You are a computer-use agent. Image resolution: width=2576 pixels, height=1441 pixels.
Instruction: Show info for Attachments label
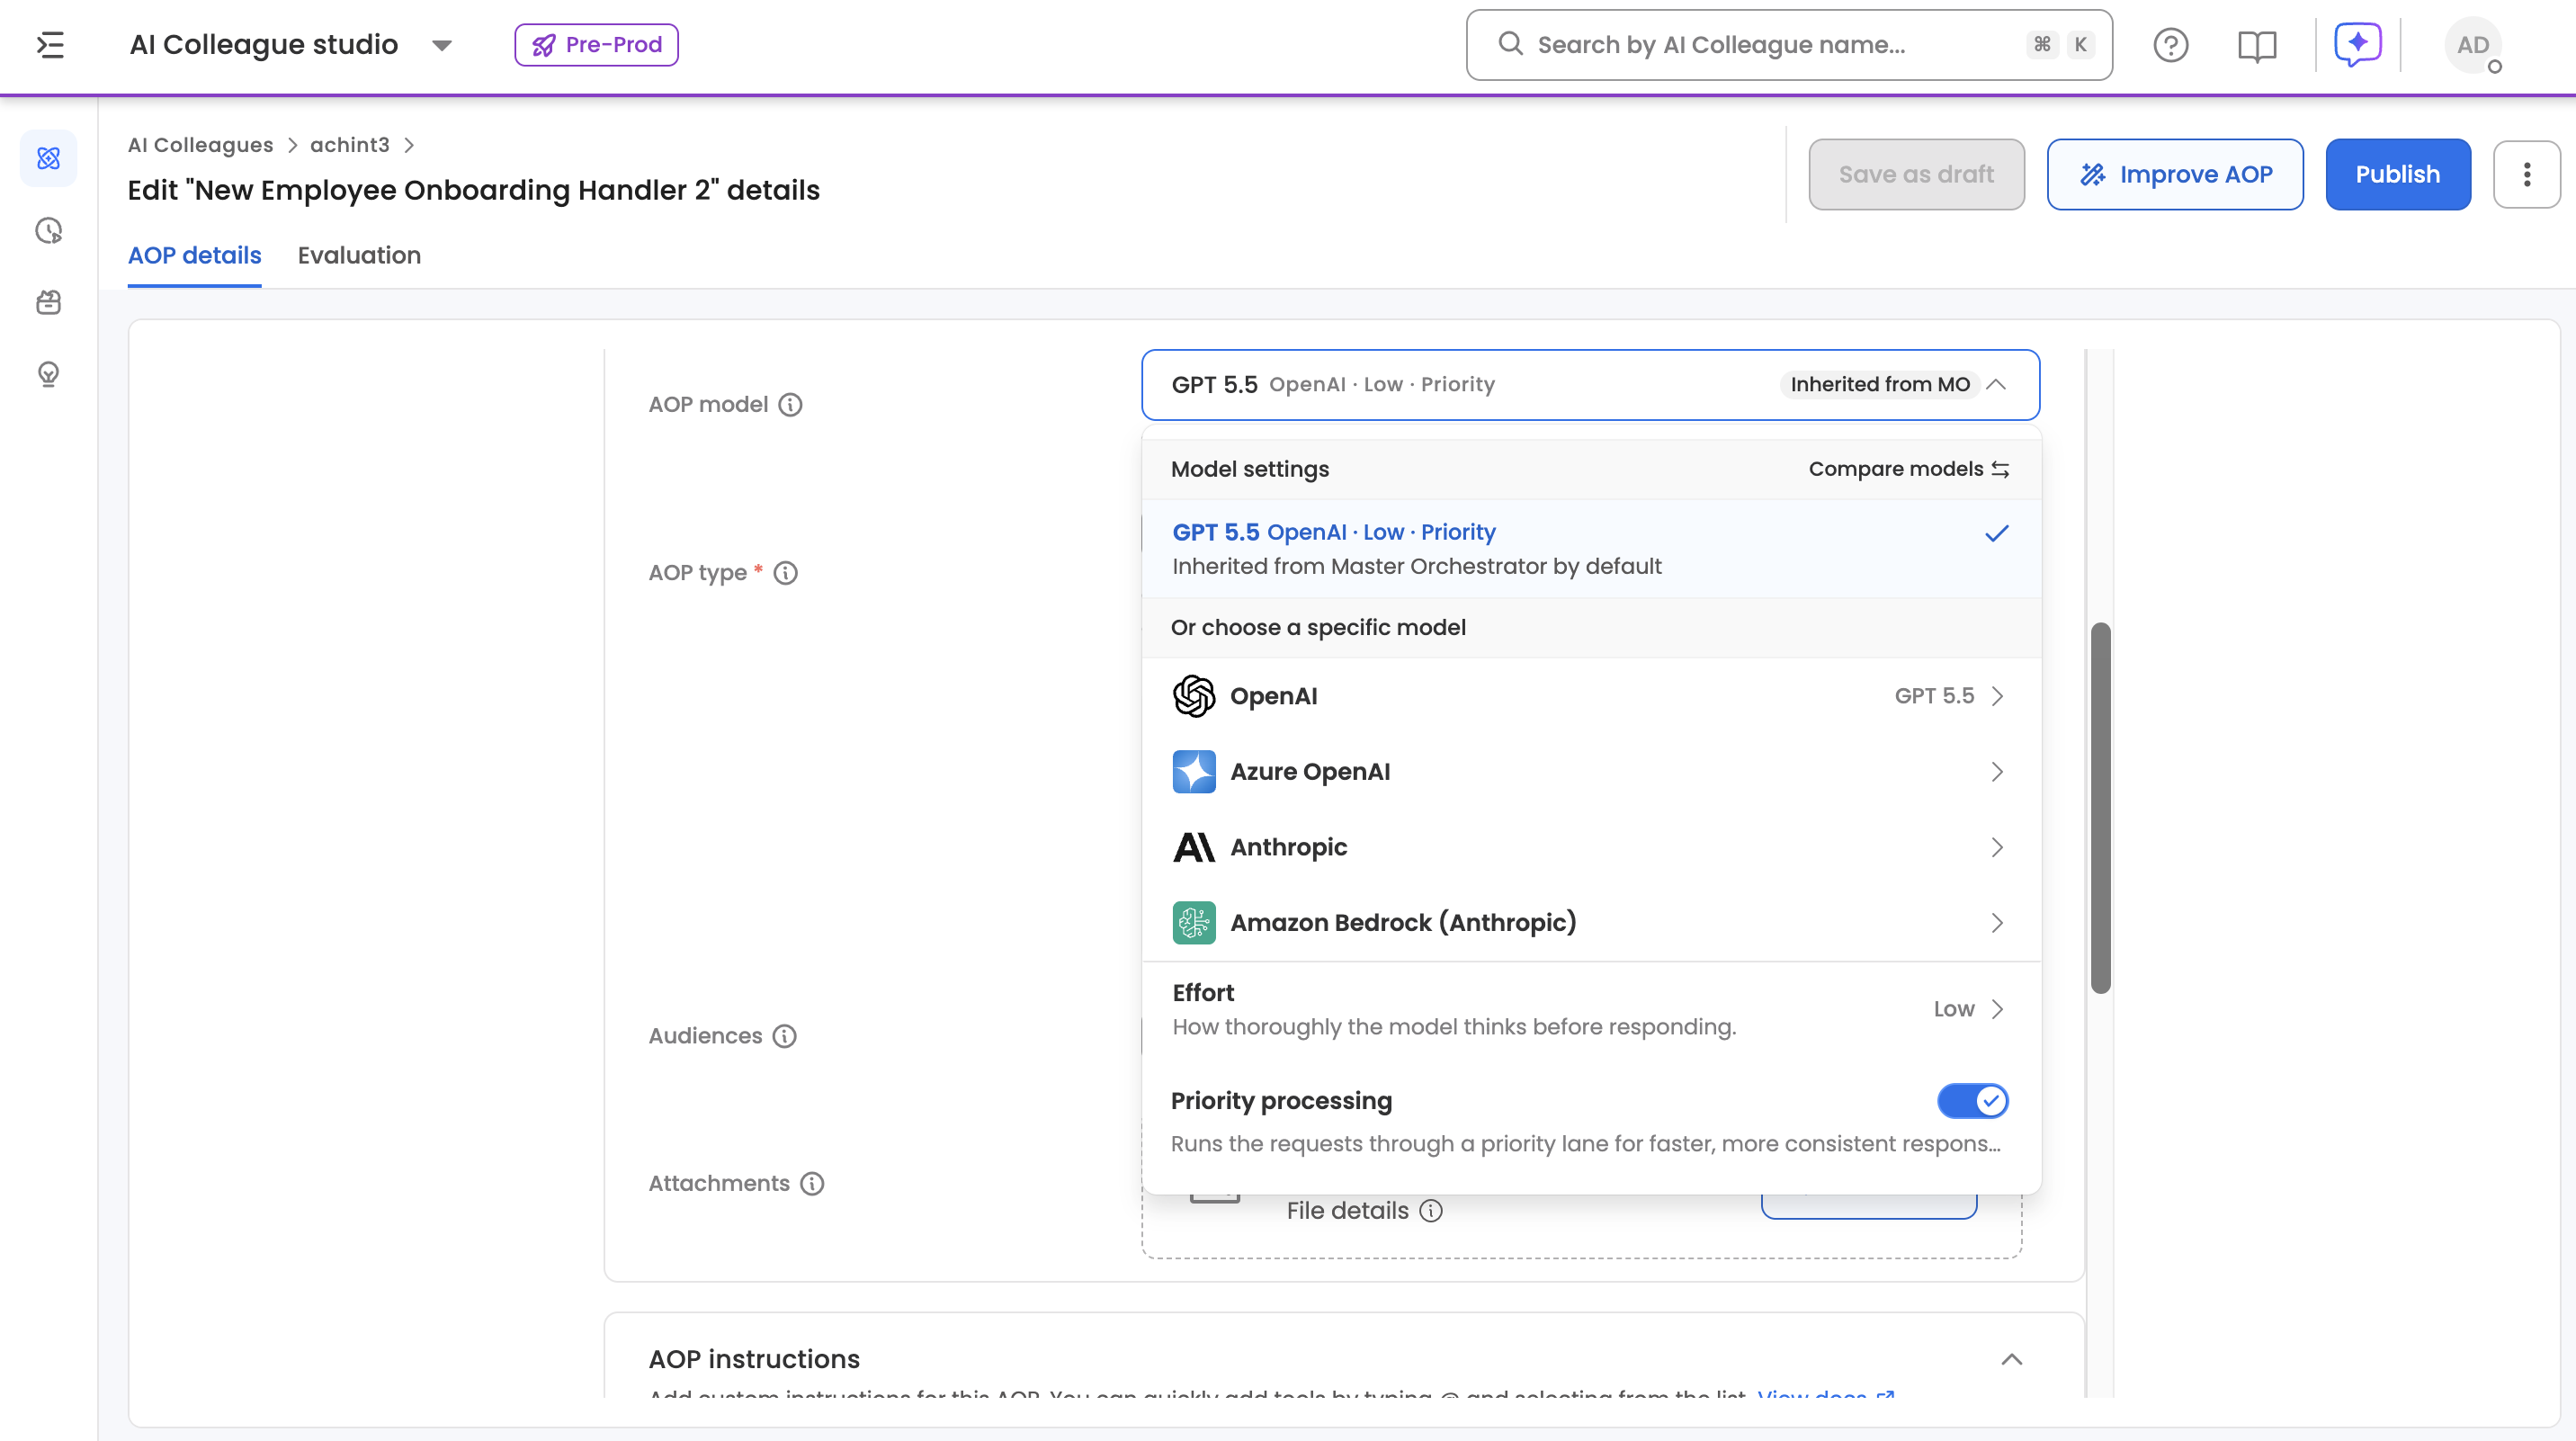coord(812,1184)
